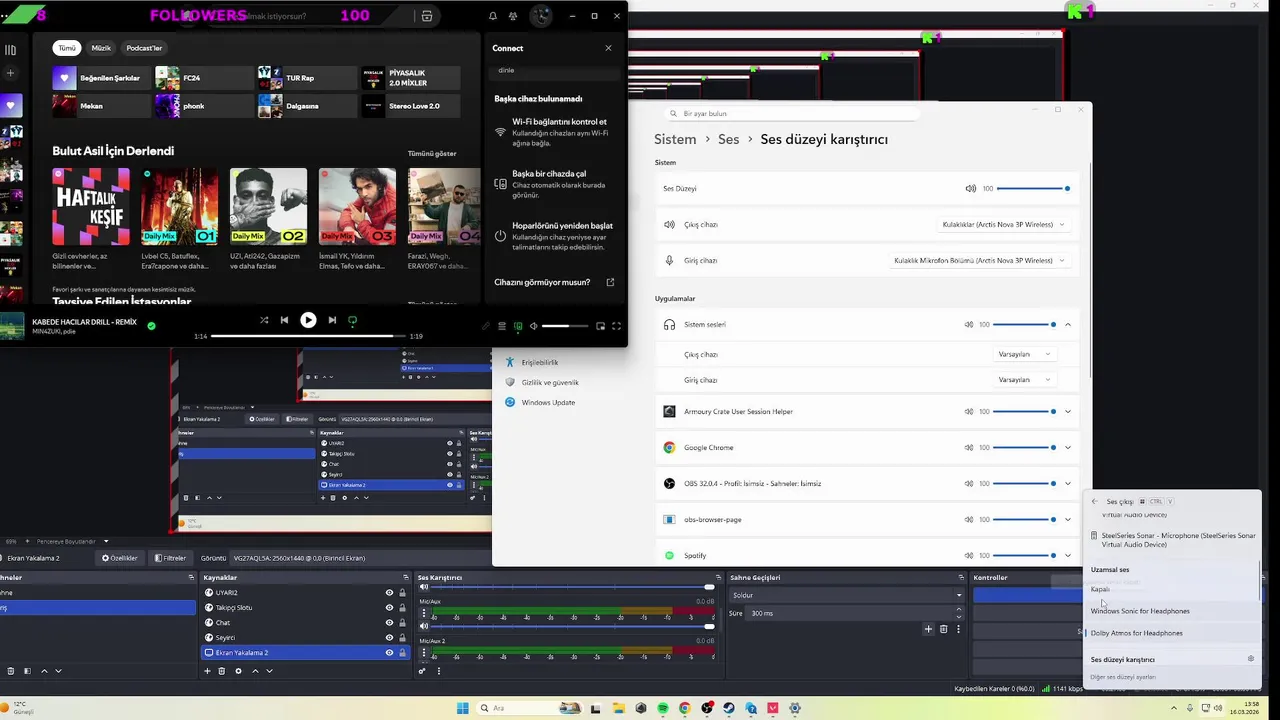Open the Spotify friend activity icon

(513, 16)
